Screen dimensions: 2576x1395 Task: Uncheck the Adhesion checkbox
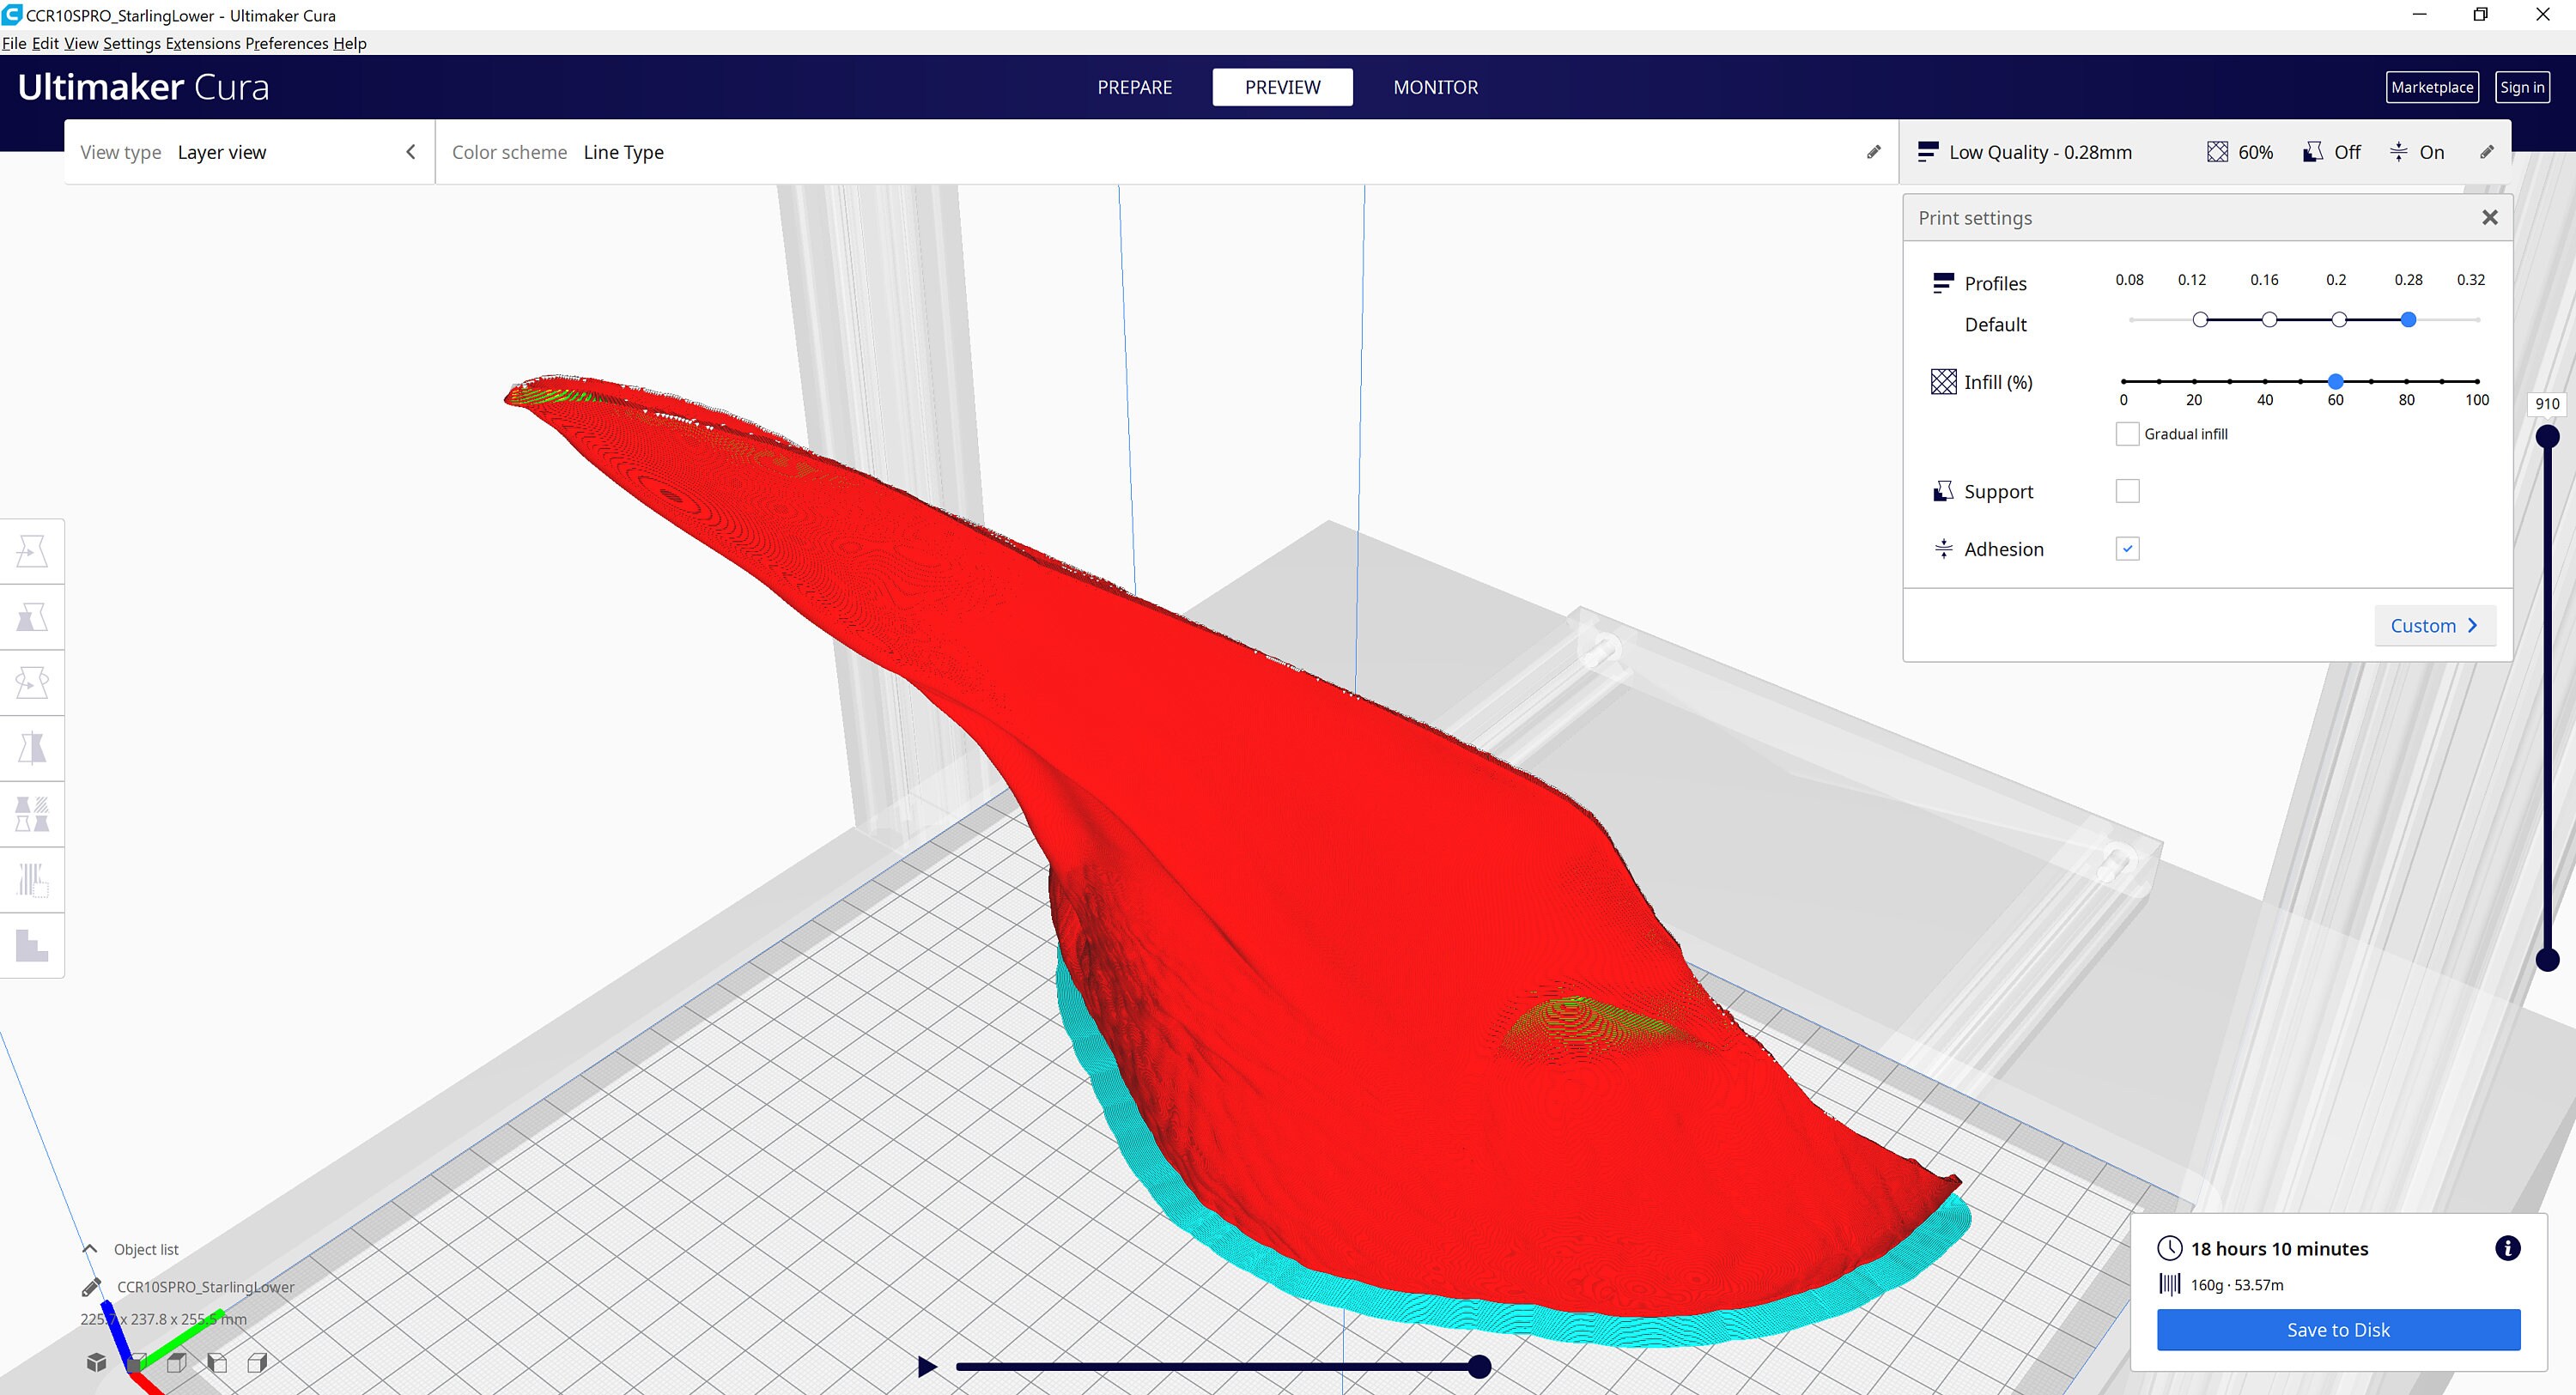click(2128, 548)
